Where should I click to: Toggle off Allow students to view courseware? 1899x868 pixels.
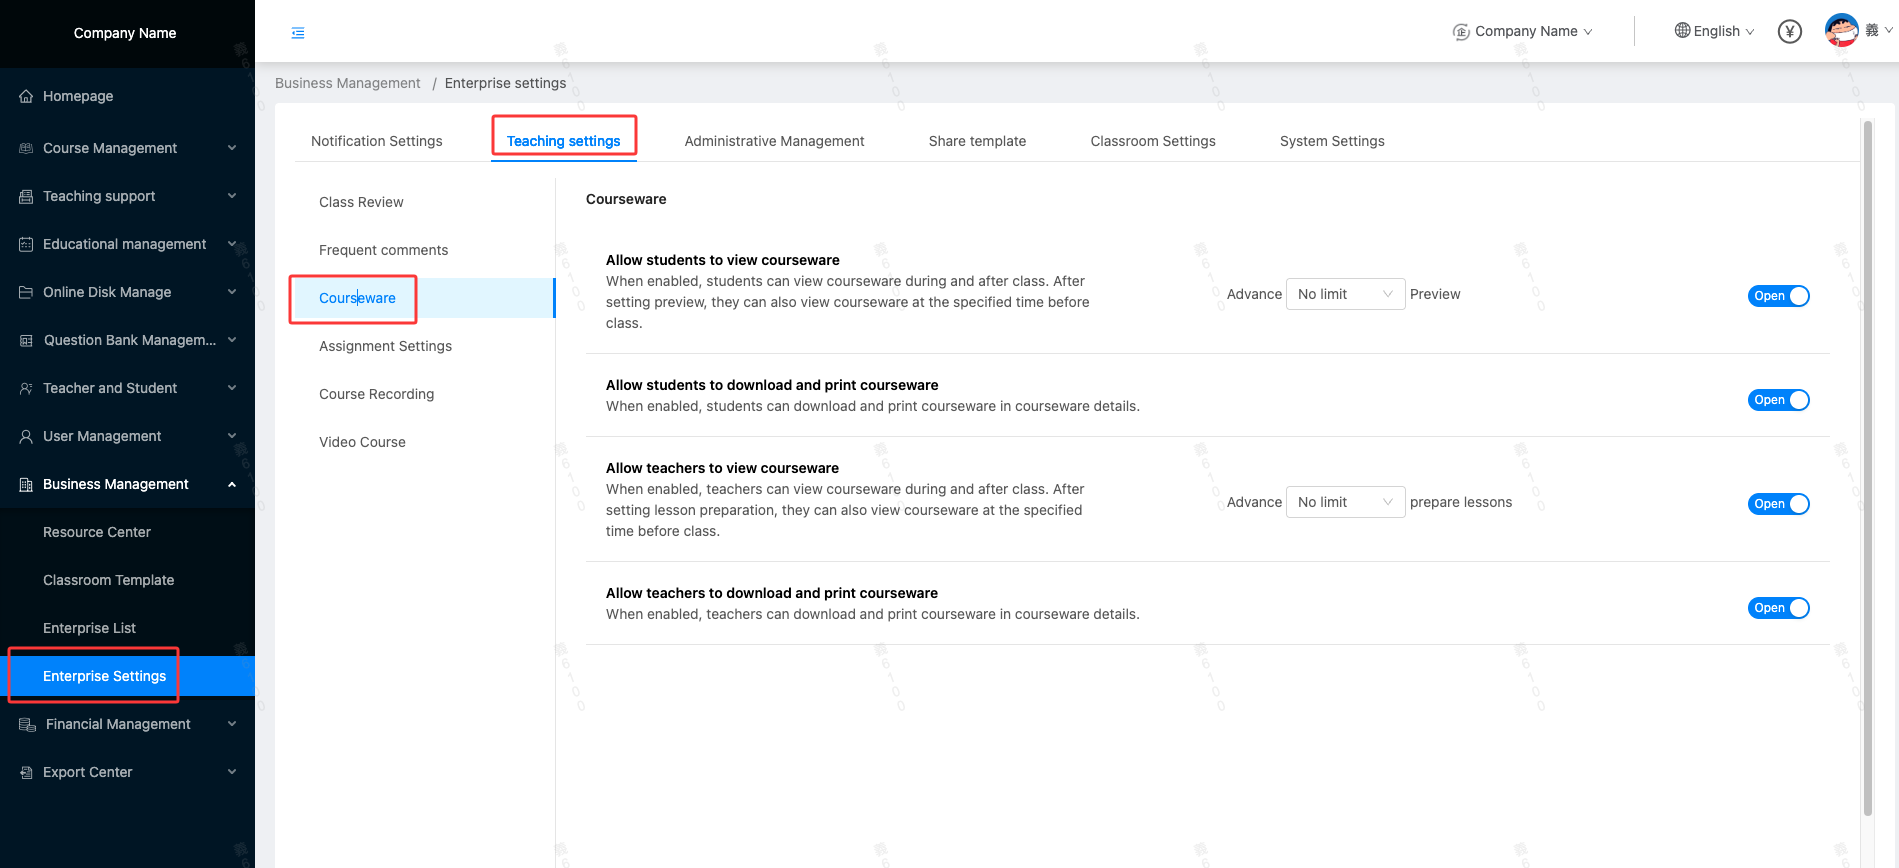1778,296
